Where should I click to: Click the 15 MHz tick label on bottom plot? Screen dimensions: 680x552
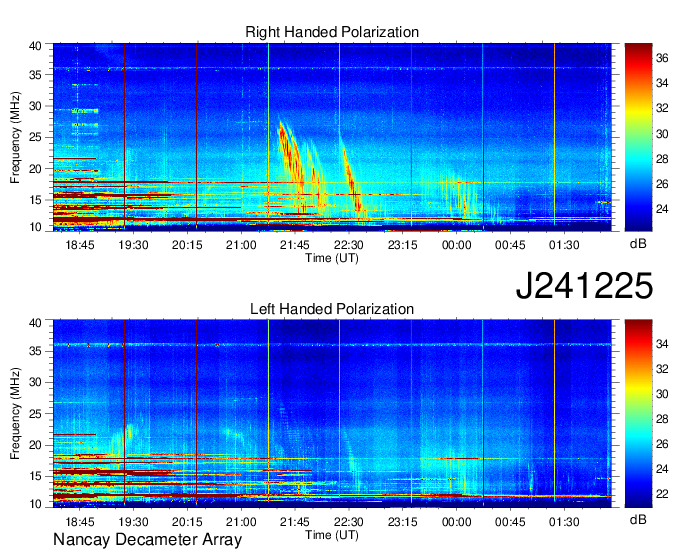35,477
